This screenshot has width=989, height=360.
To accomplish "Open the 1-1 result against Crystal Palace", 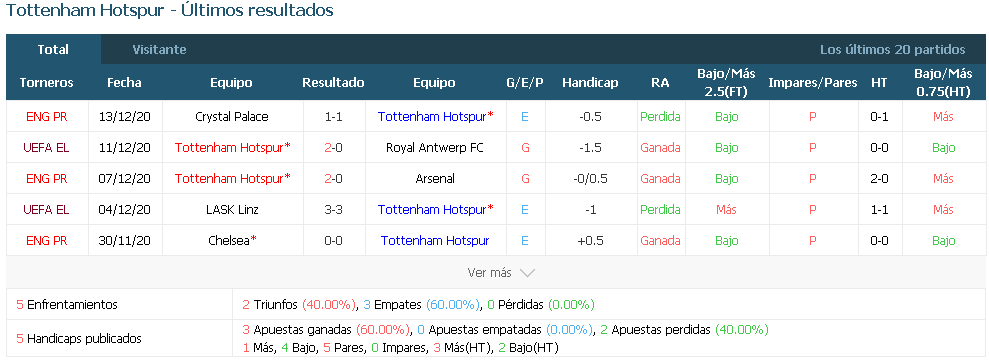I will coord(333,117).
